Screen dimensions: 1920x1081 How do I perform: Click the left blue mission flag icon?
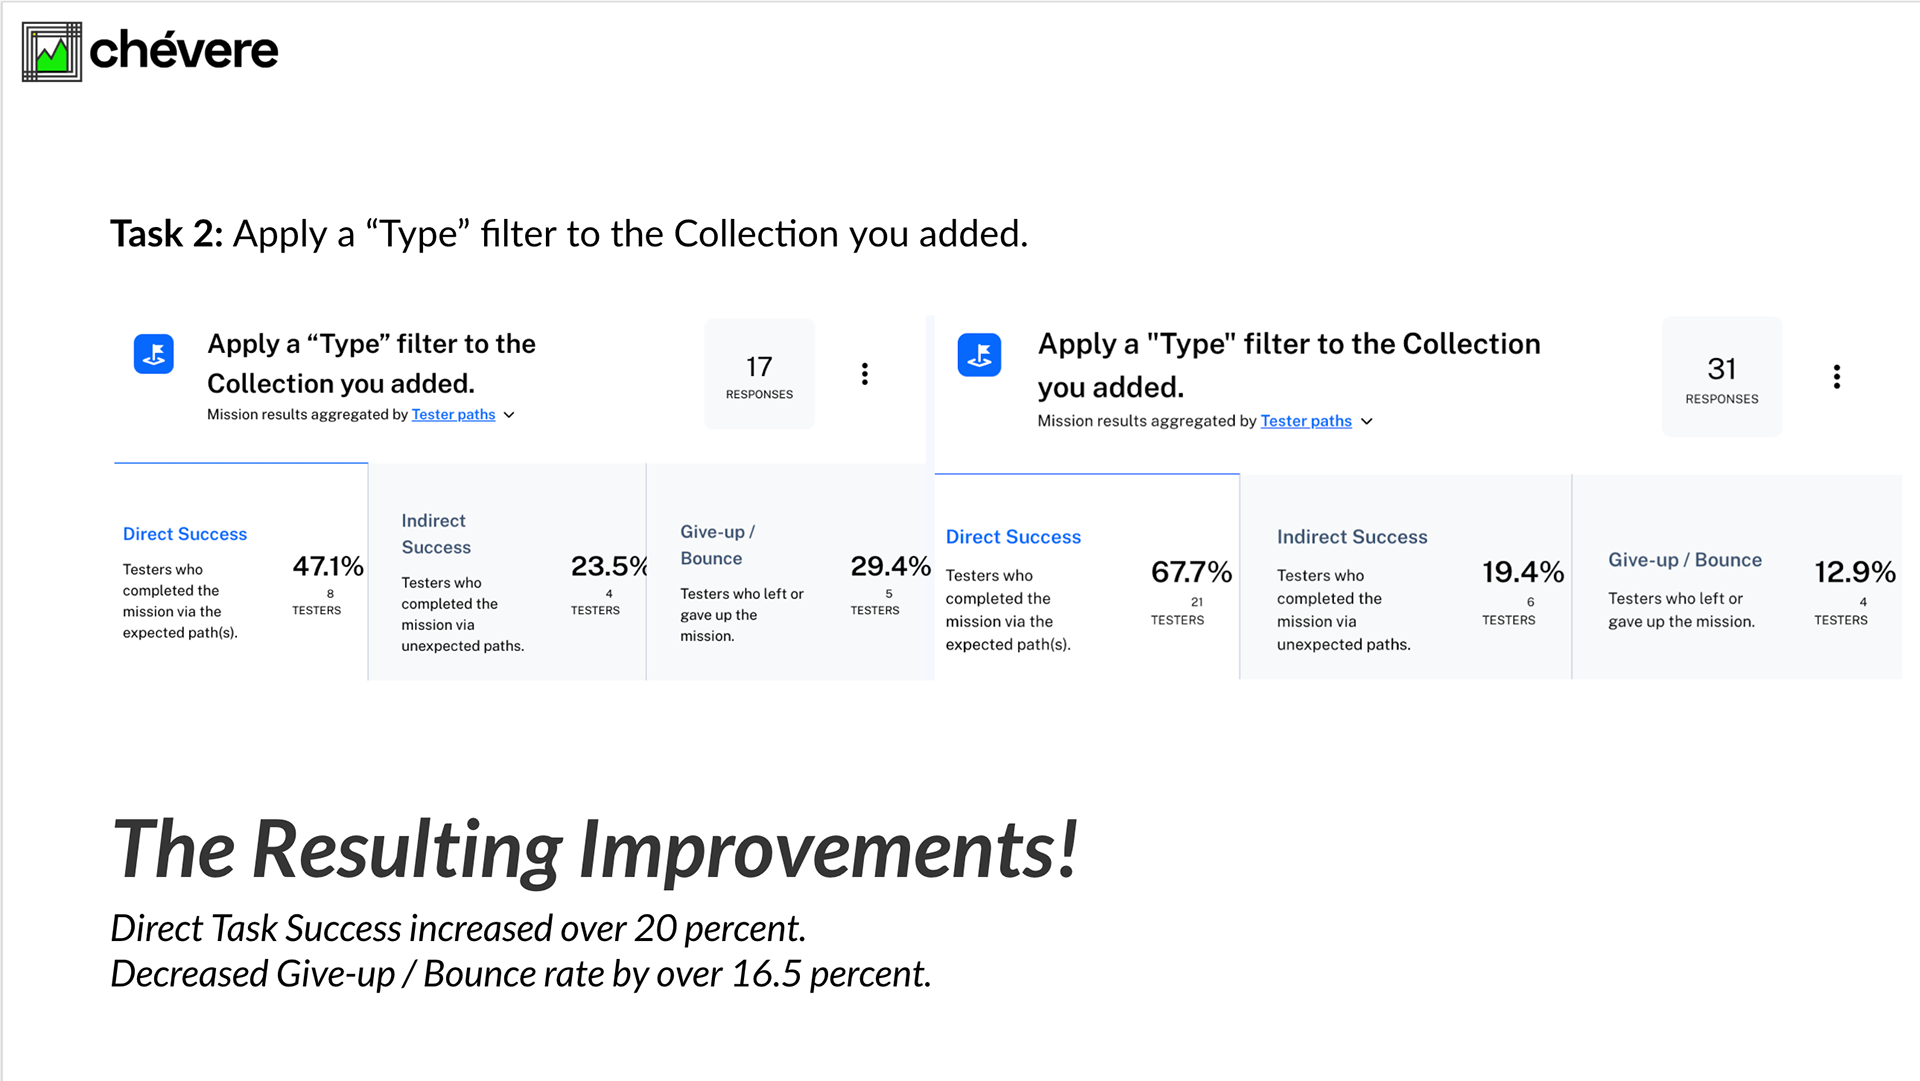[x=154, y=354]
